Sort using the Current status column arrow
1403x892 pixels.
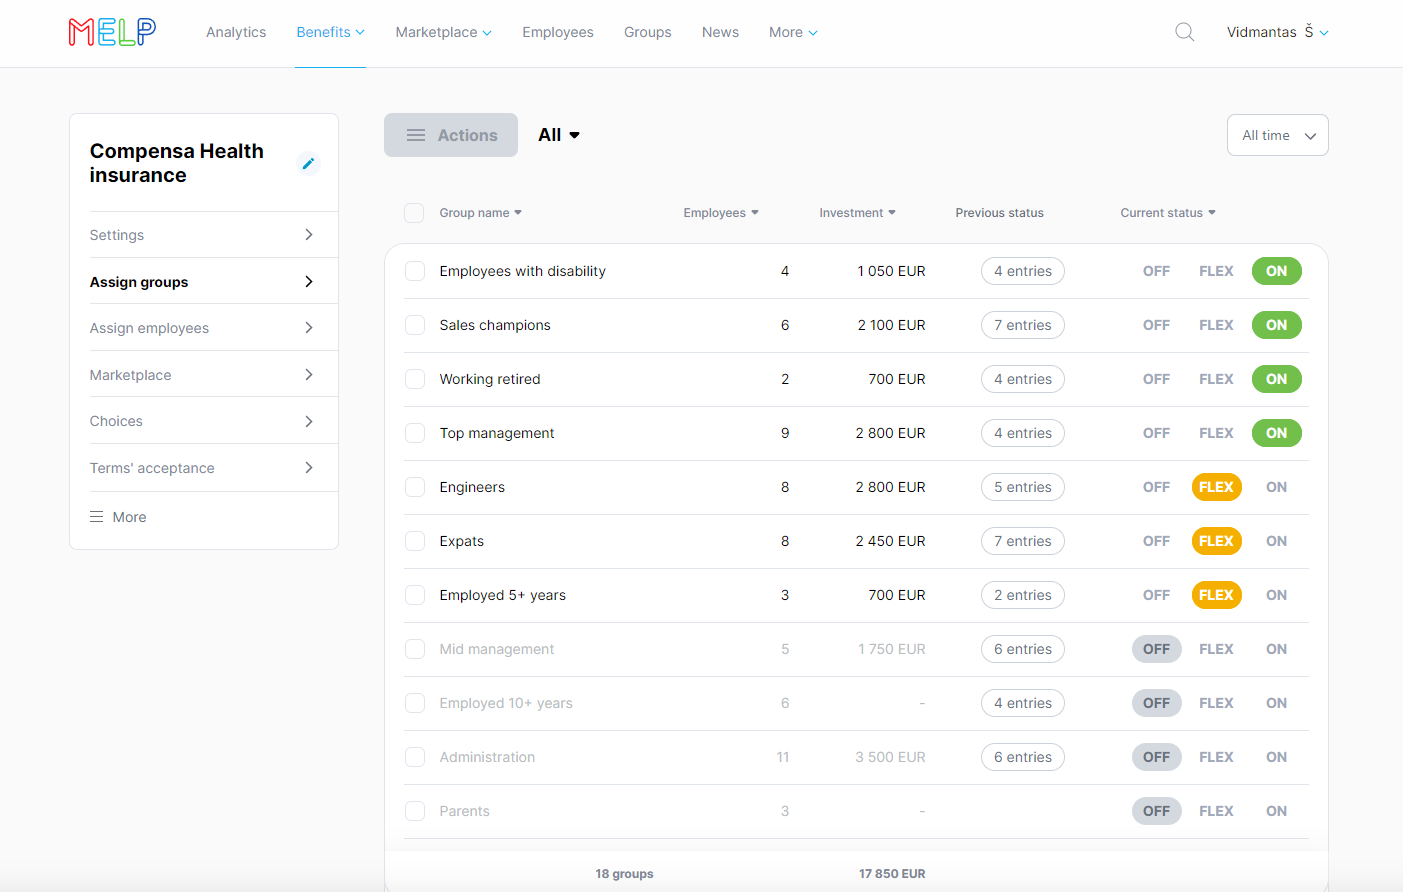(x=1211, y=212)
